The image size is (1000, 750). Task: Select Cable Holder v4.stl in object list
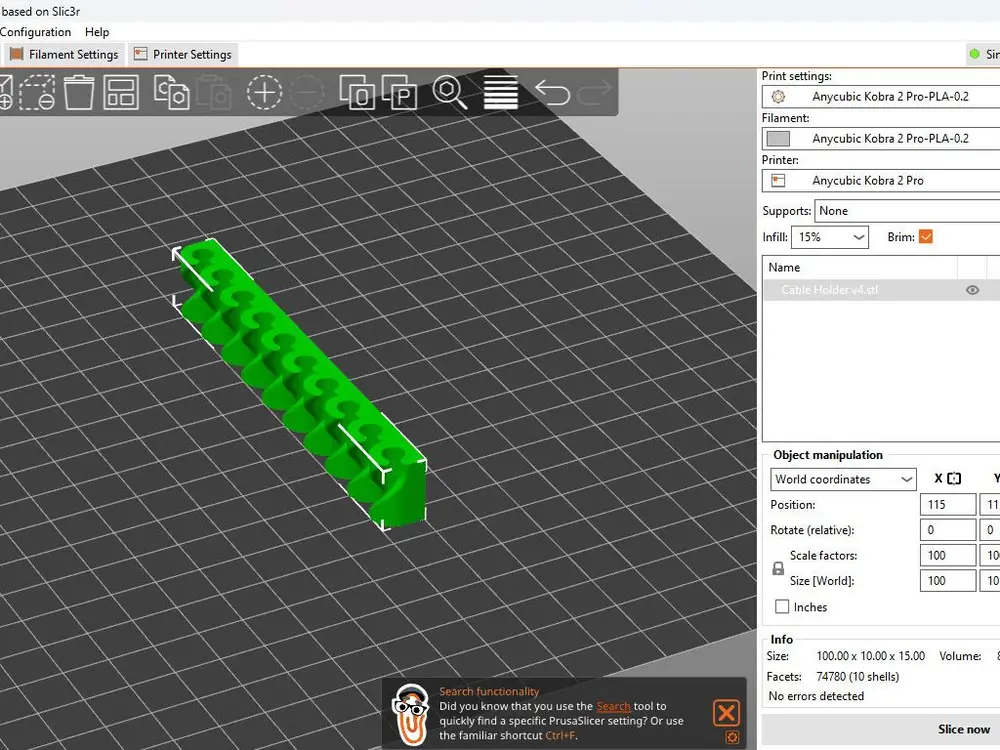coord(829,290)
